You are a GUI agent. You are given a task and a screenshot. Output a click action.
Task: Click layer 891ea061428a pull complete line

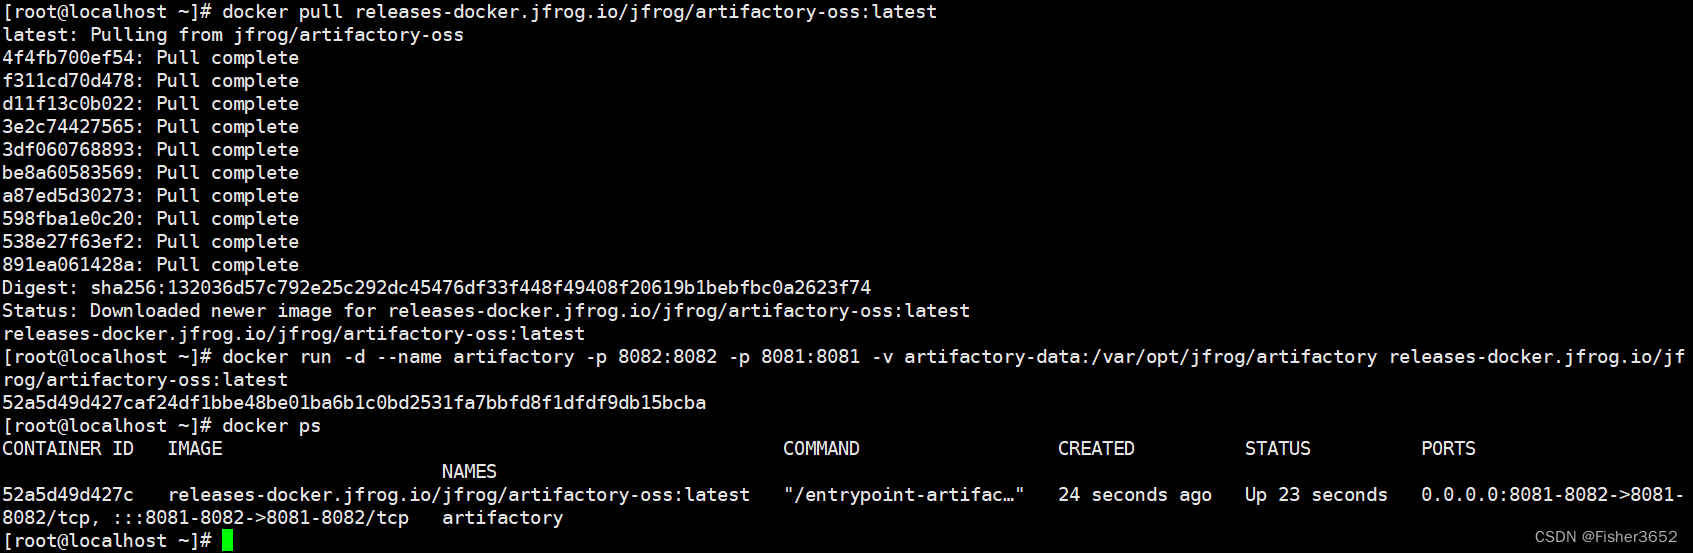(150, 265)
